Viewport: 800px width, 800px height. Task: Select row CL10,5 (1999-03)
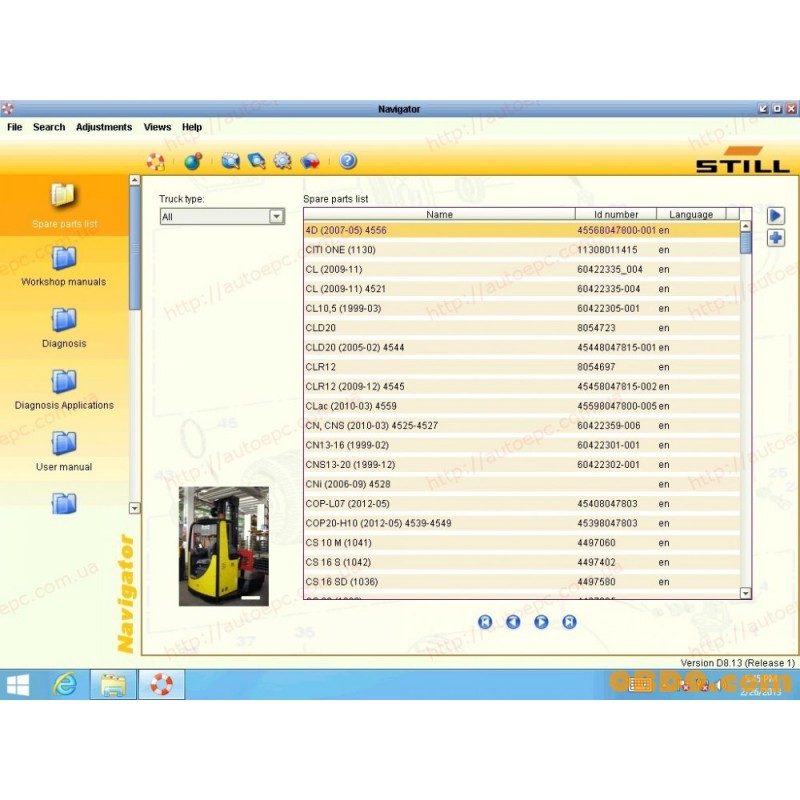[x=521, y=308]
